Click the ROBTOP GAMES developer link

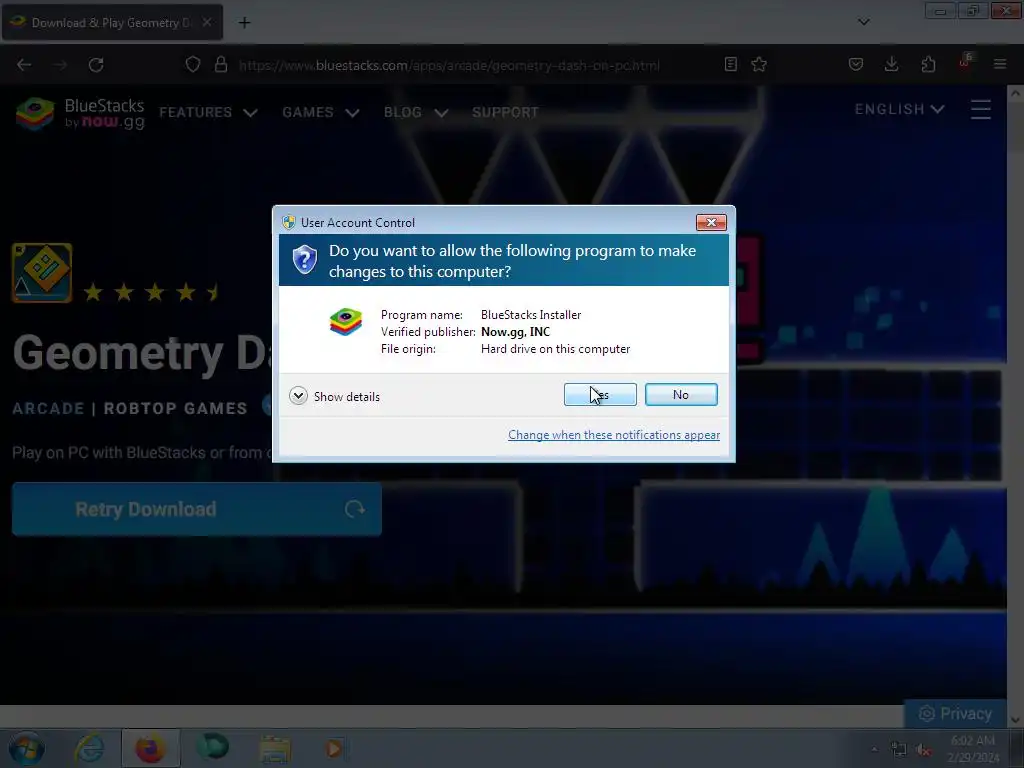click(175, 409)
